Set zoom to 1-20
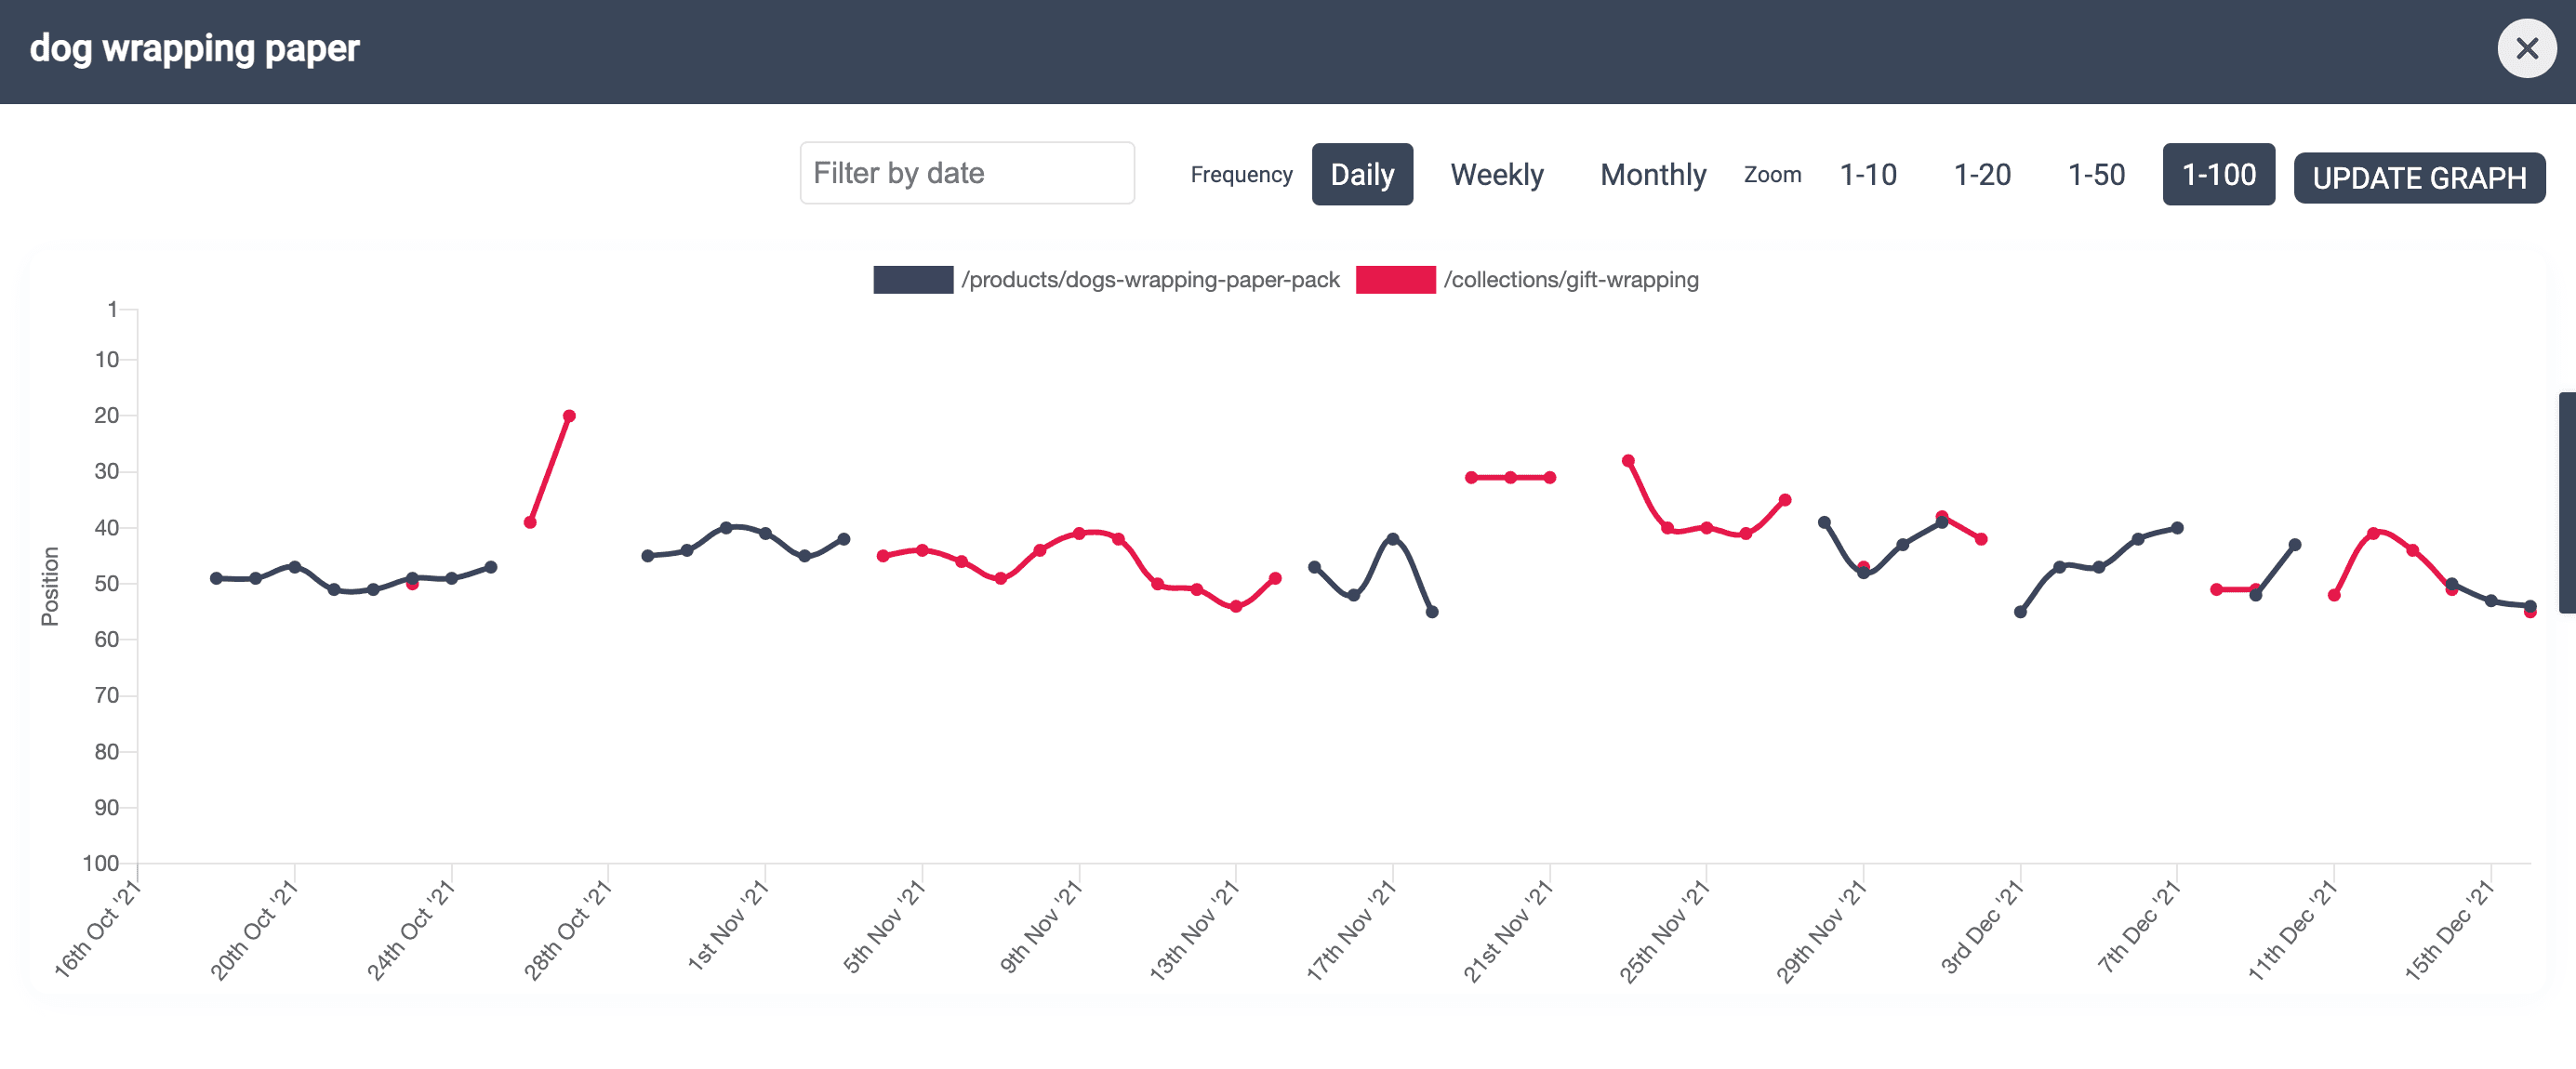 tap(1982, 174)
